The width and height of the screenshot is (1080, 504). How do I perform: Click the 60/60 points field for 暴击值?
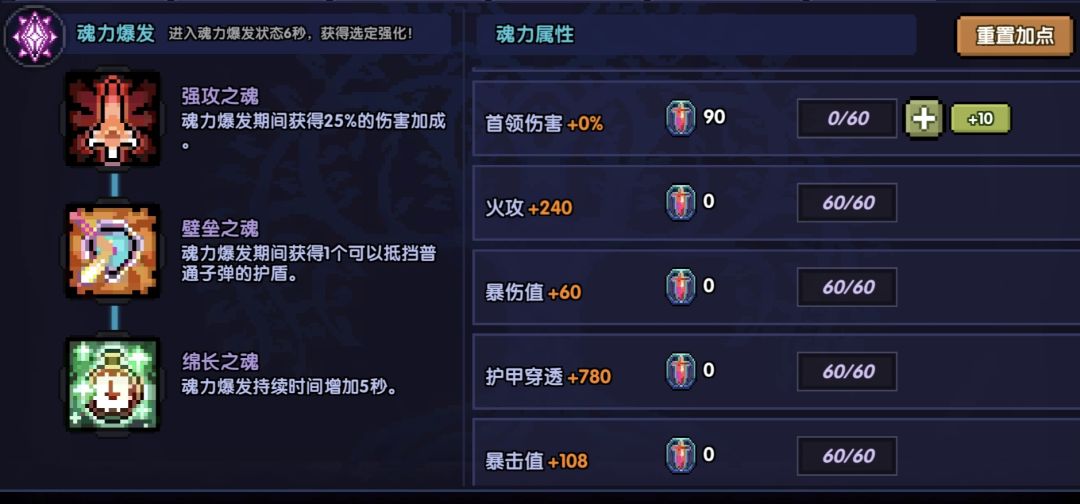click(x=847, y=456)
